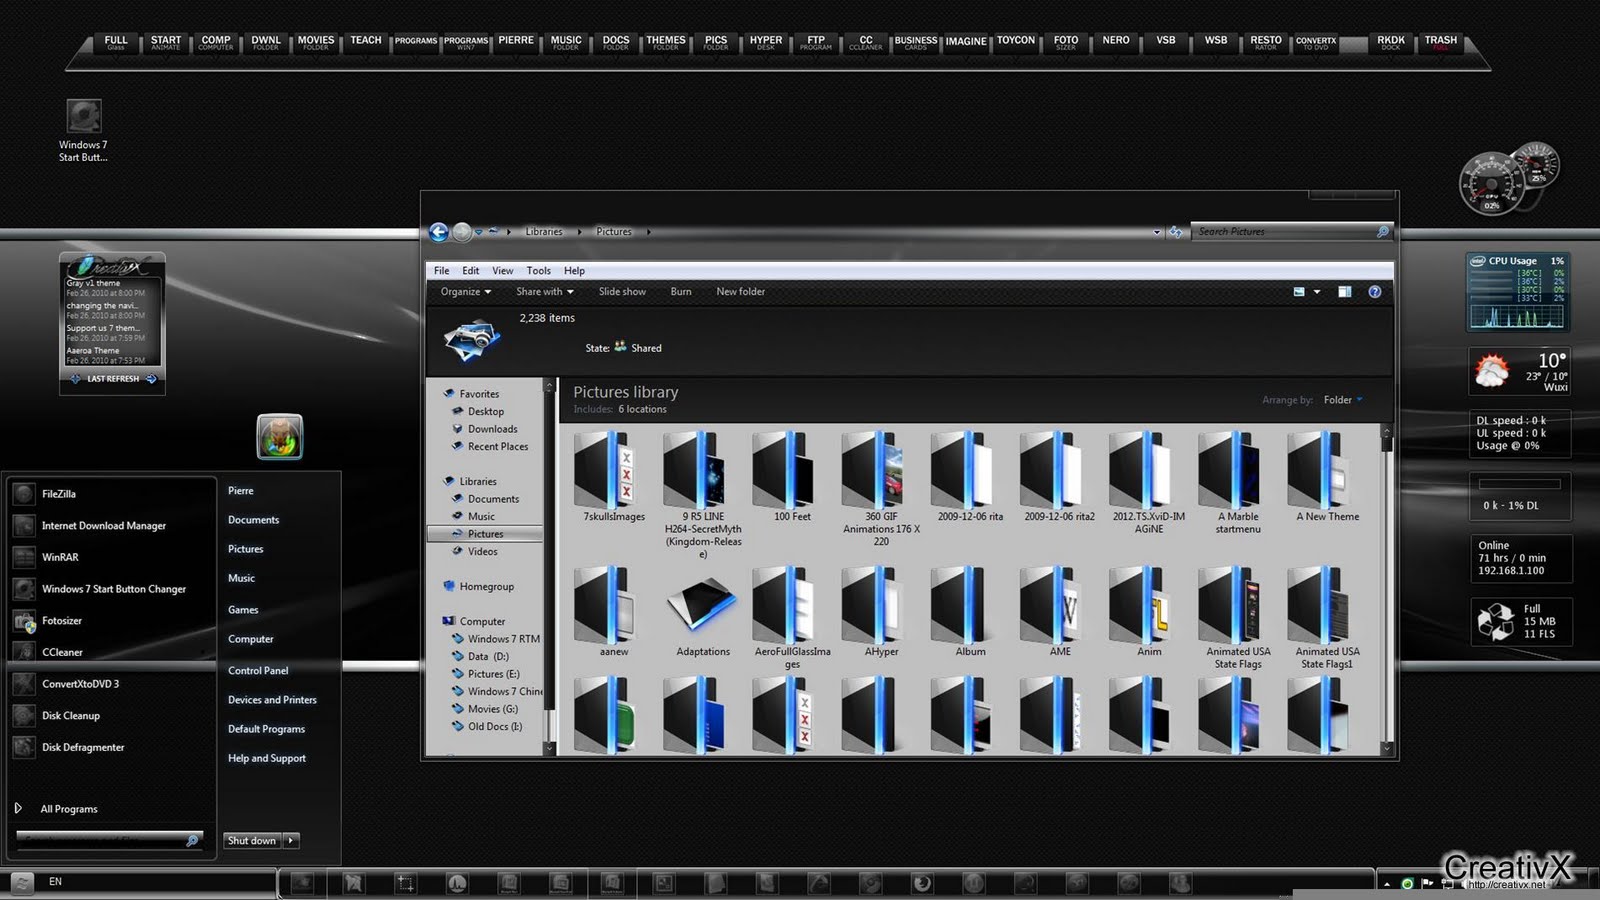This screenshot has height=900, width=1600.
Task: Open the Arrange by Folder dropdown
Action: point(1343,400)
